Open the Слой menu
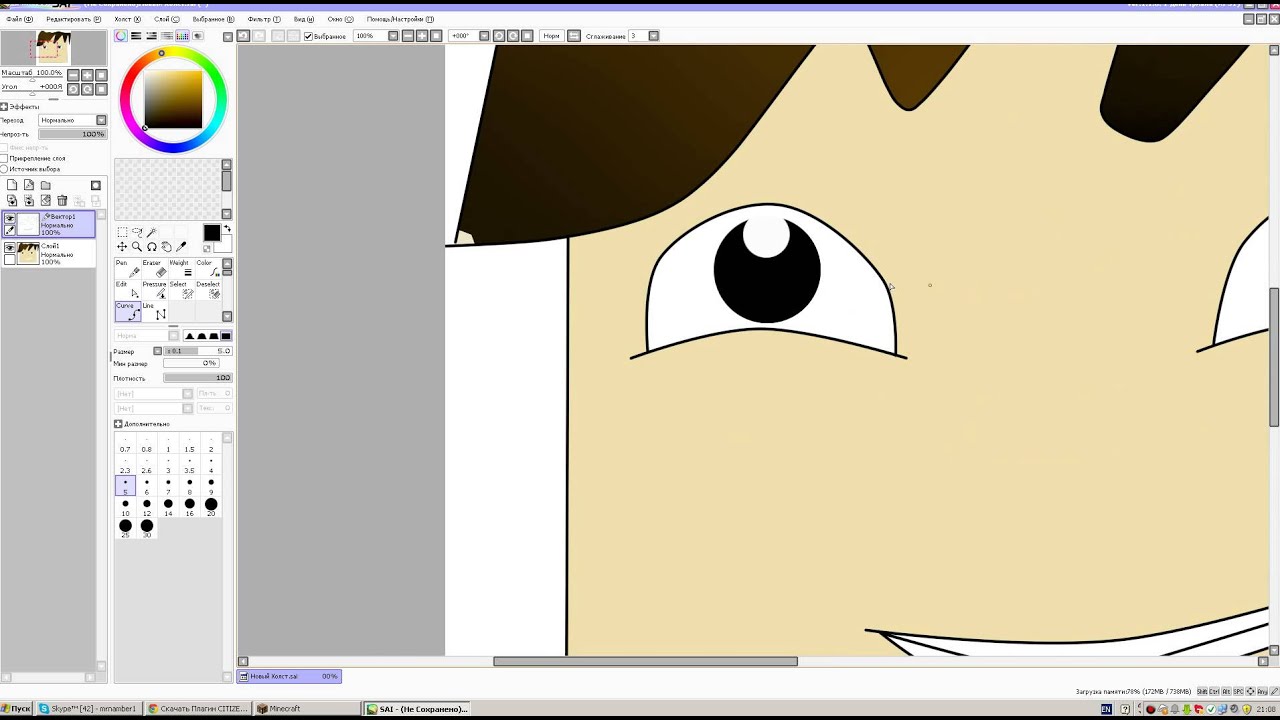 click(167, 19)
